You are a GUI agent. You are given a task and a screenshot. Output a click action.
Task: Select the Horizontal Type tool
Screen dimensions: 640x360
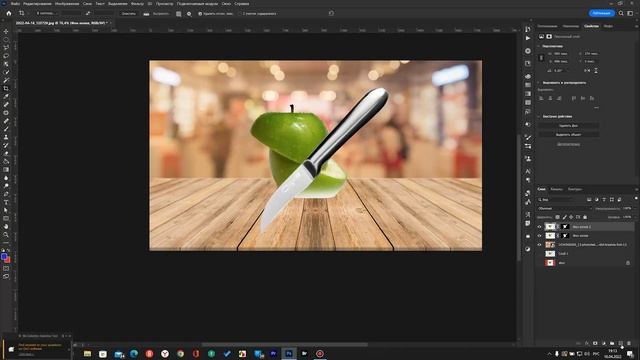coord(6,202)
